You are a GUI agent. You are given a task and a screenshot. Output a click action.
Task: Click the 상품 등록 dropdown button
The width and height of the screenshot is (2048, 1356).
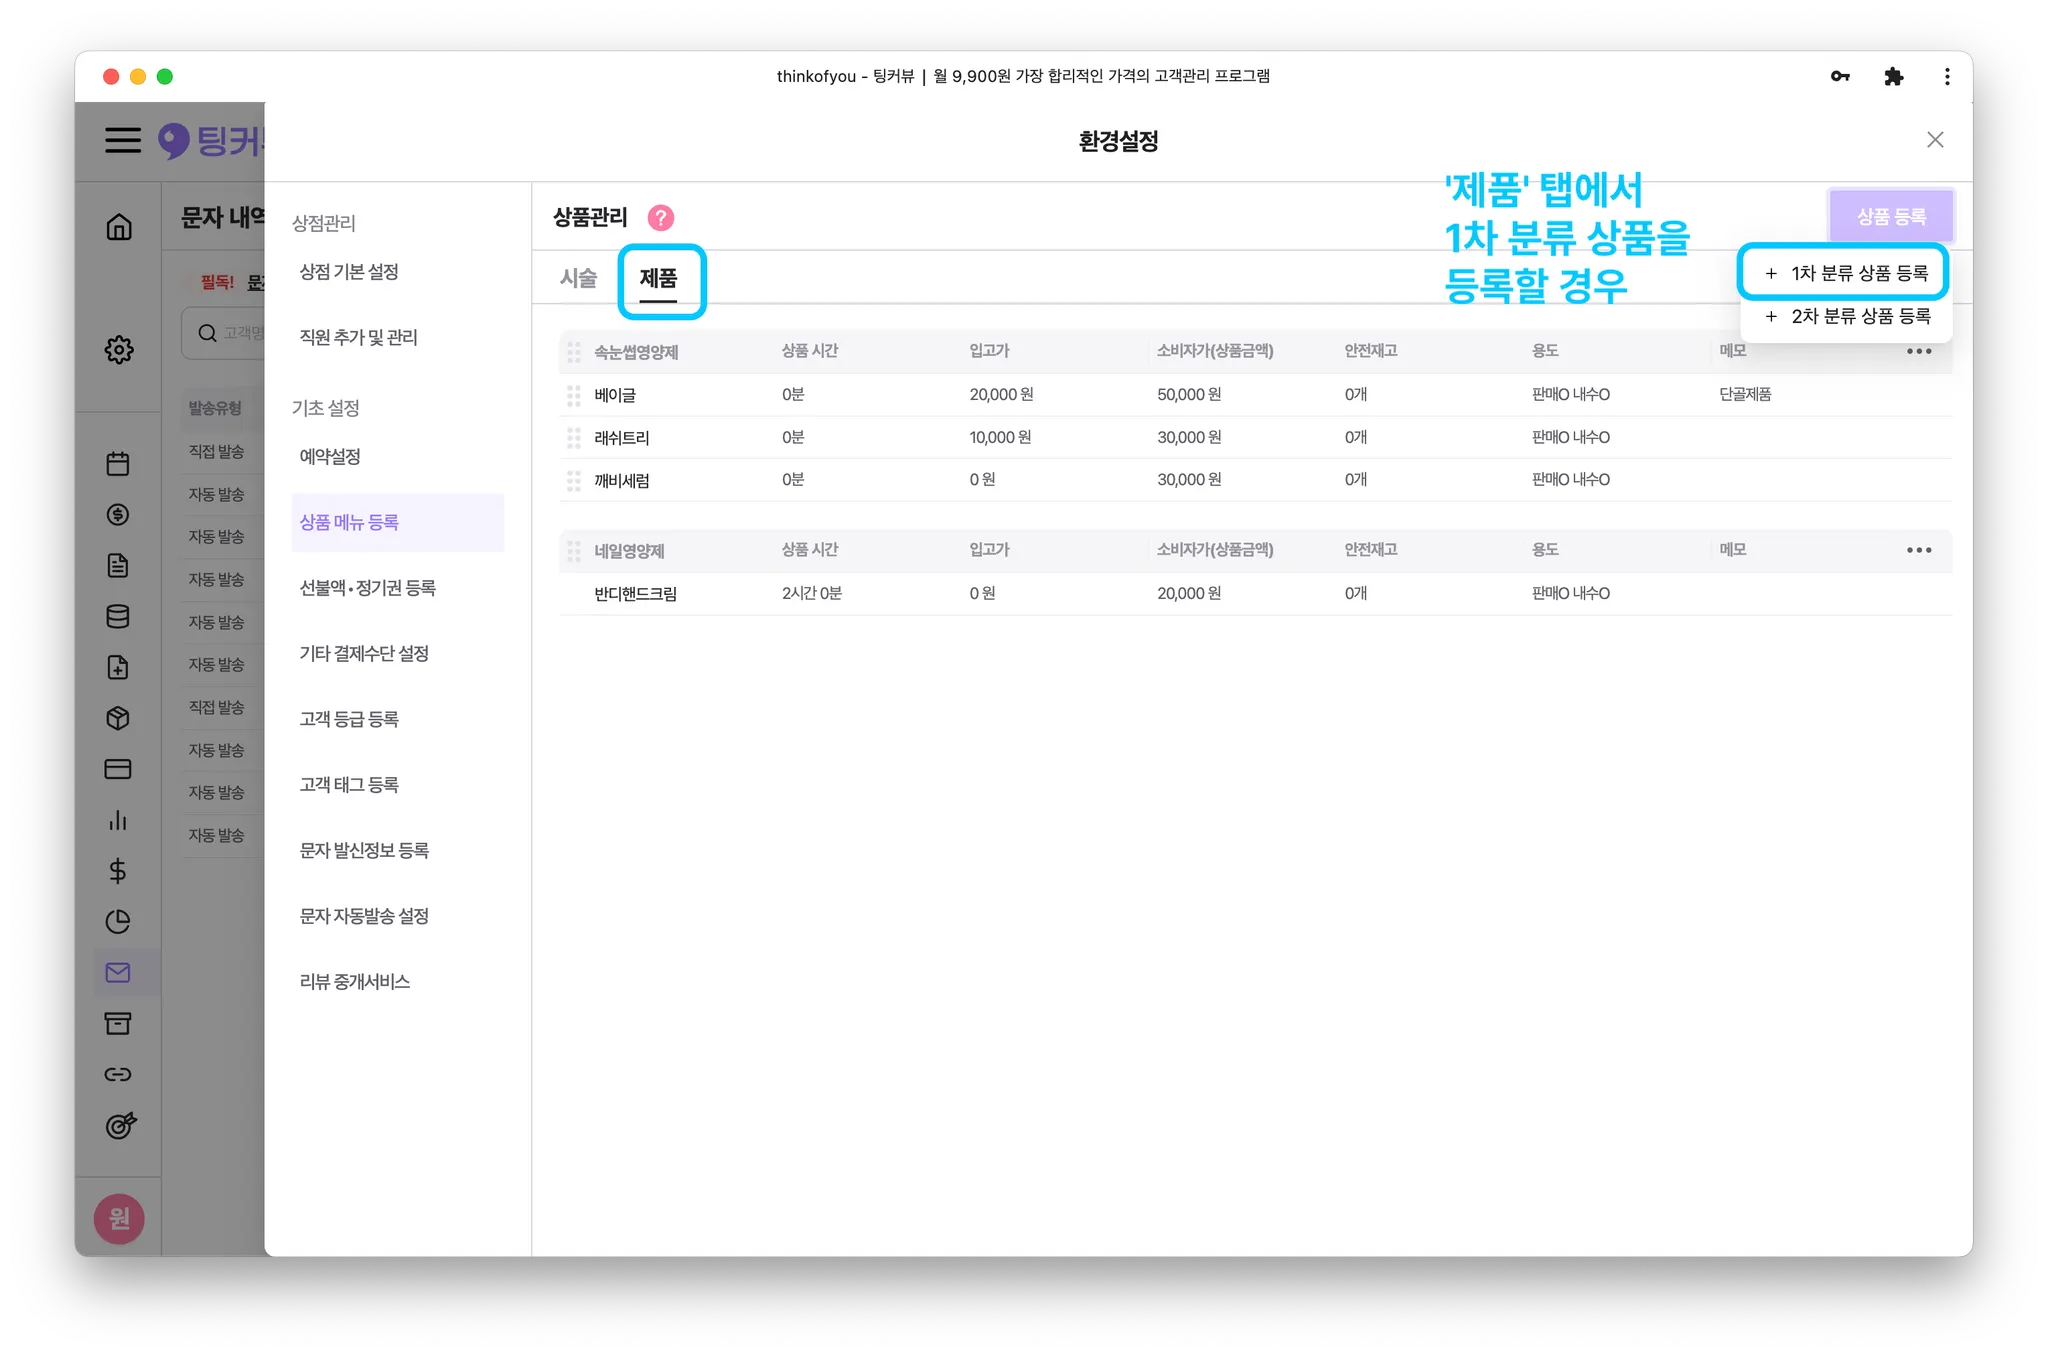1890,216
